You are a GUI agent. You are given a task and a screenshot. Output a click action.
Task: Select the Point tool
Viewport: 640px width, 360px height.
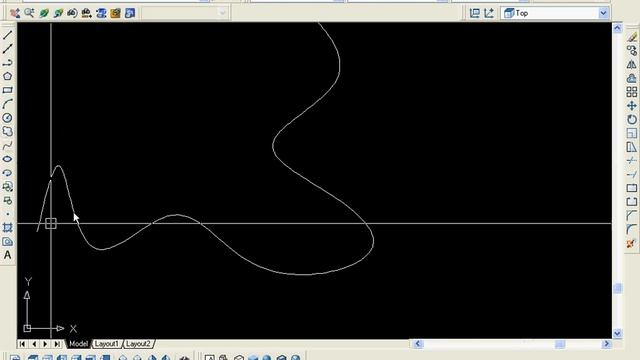tap(7, 214)
